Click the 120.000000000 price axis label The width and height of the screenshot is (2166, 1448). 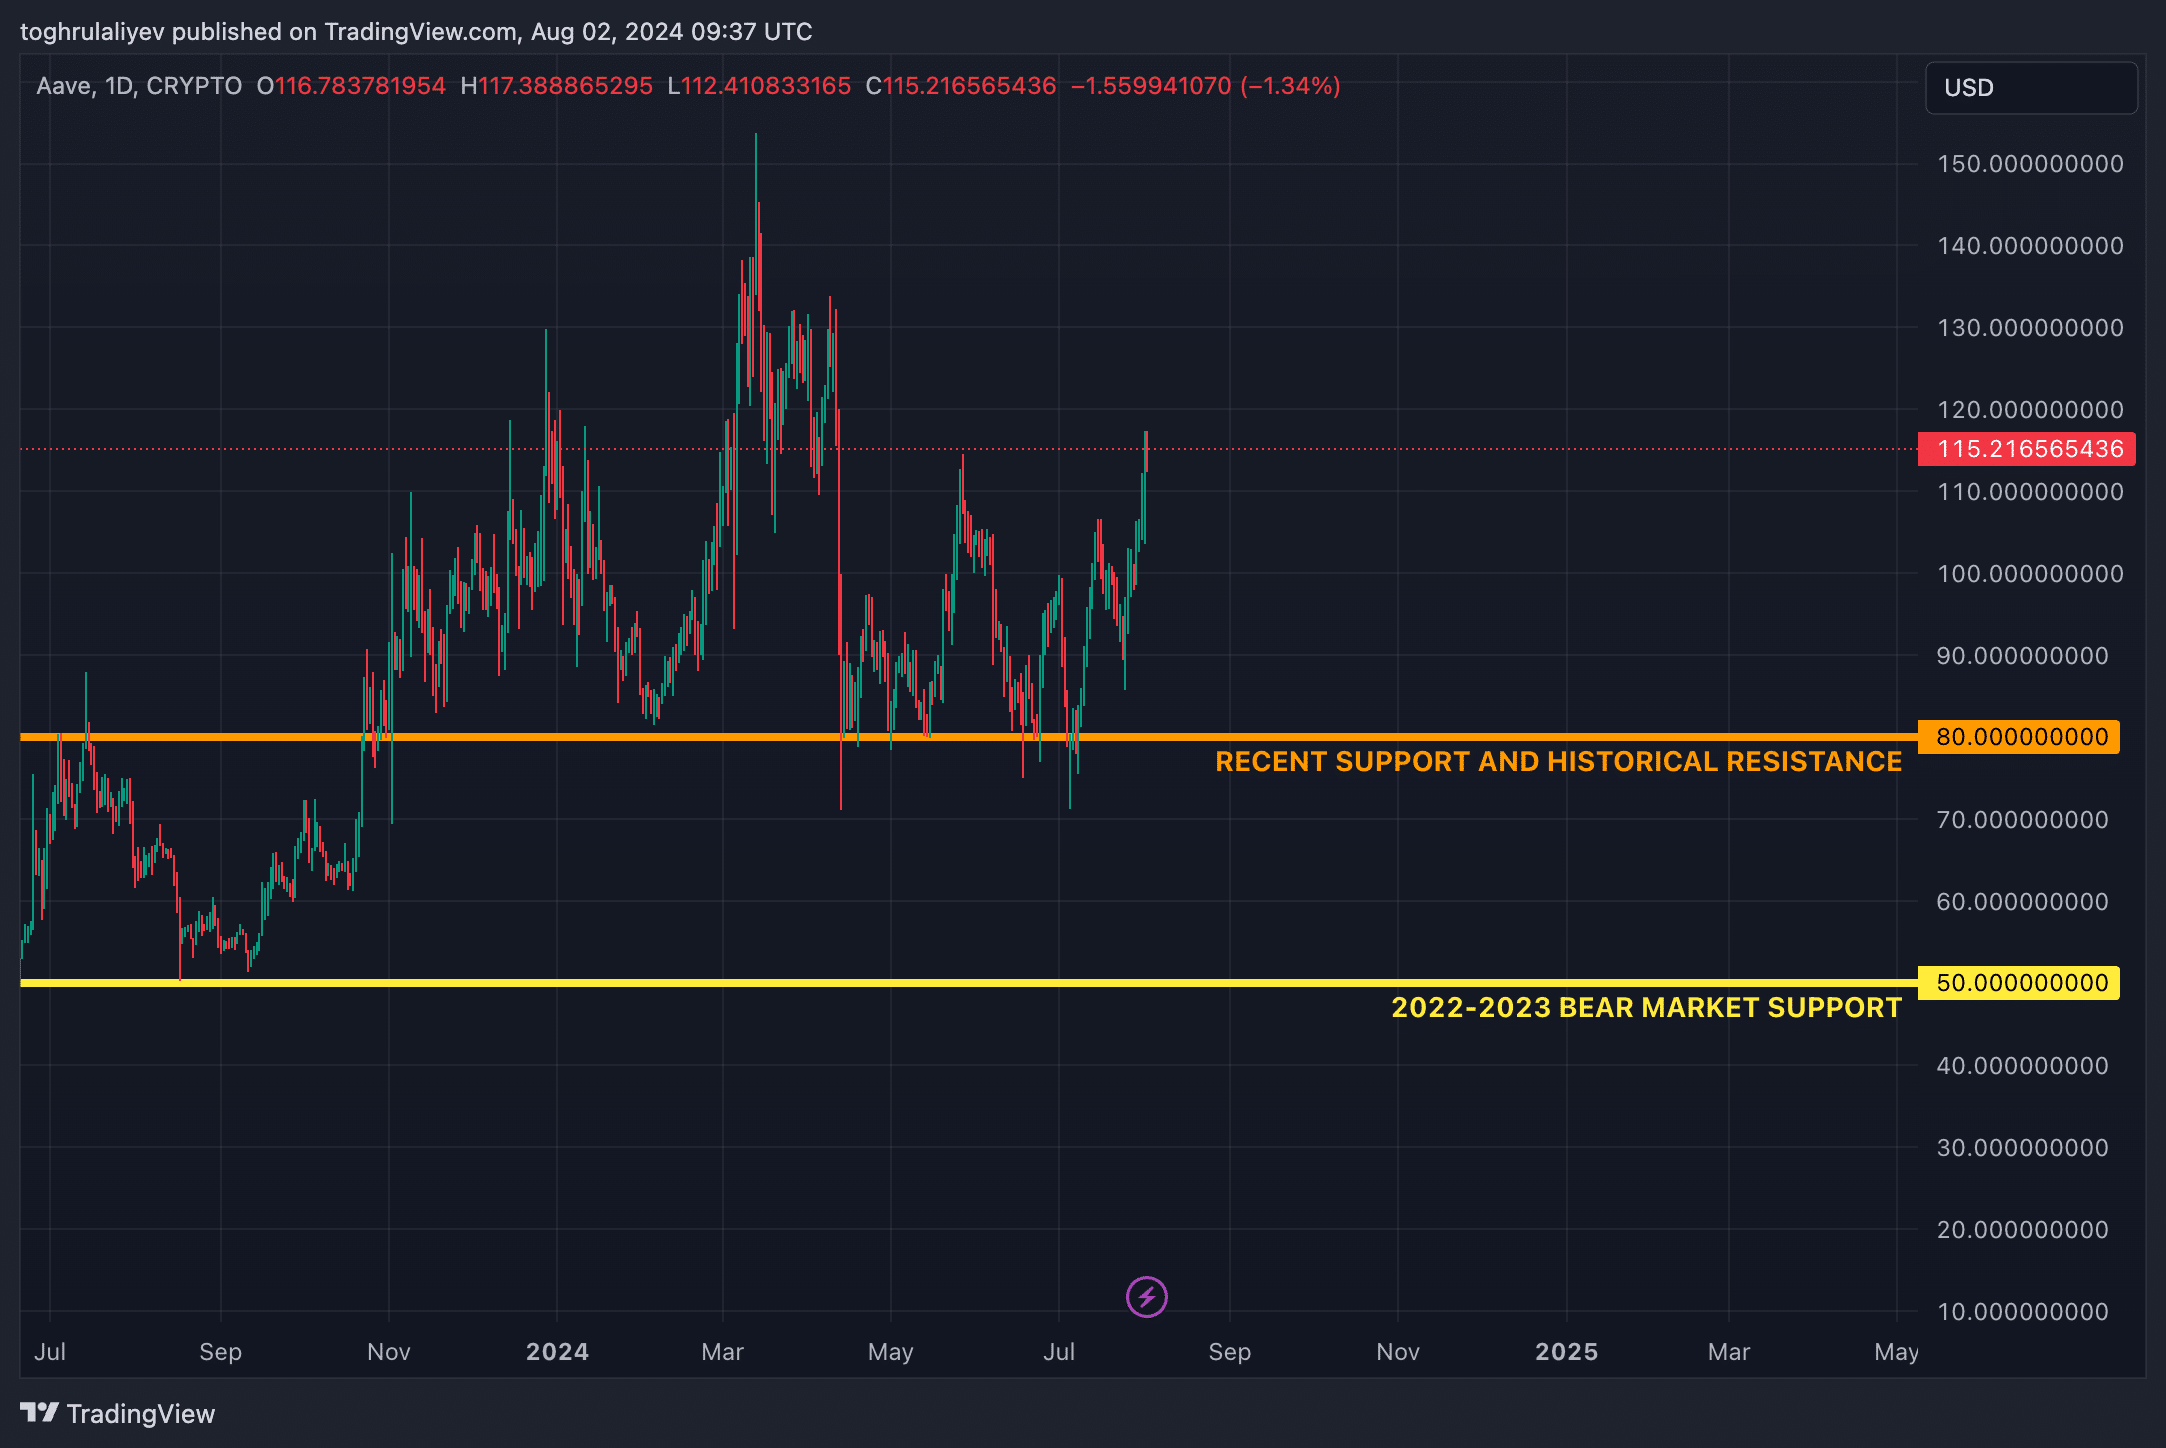2030,410
